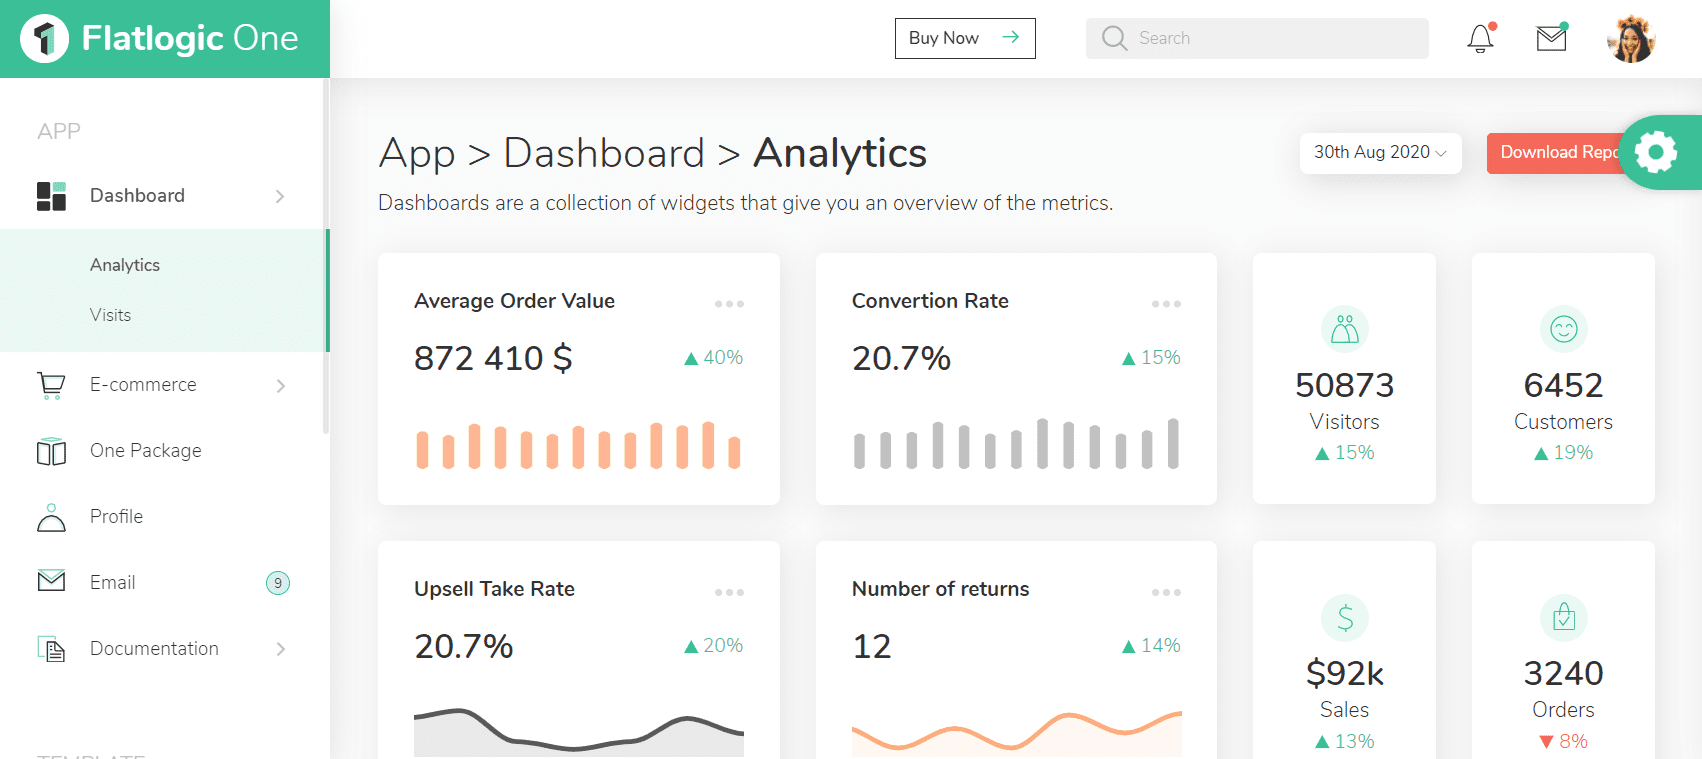The image size is (1702, 759).
Task: Select Analytics in the sidebar menu
Action: point(124,264)
